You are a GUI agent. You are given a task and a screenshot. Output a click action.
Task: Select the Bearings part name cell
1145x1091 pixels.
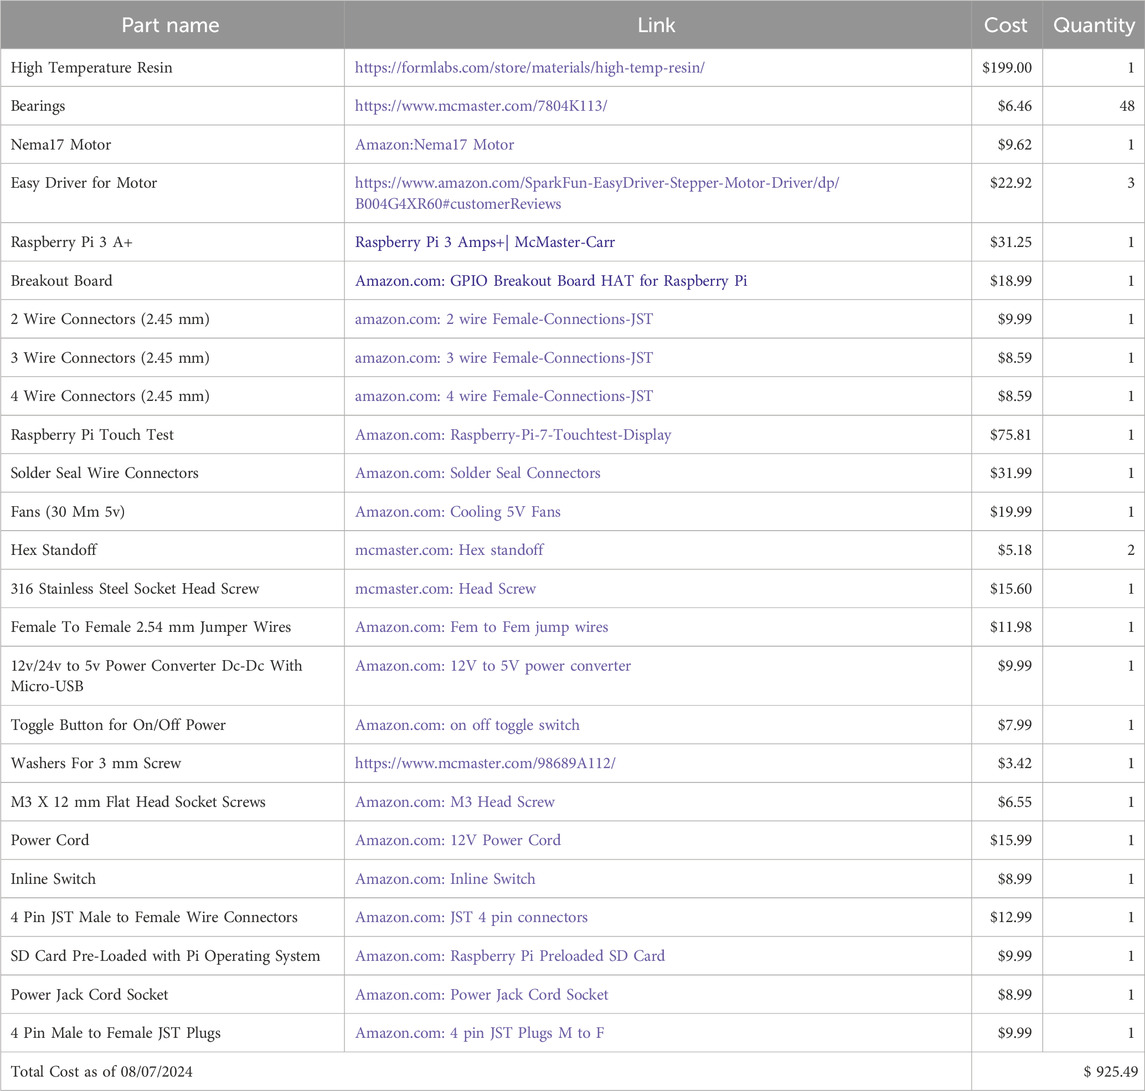37,106
